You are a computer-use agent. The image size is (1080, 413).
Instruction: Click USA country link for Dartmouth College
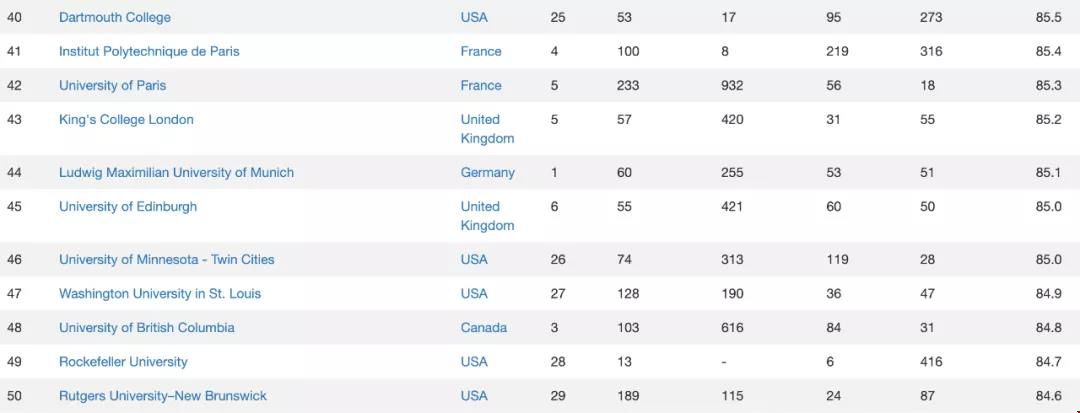click(474, 17)
